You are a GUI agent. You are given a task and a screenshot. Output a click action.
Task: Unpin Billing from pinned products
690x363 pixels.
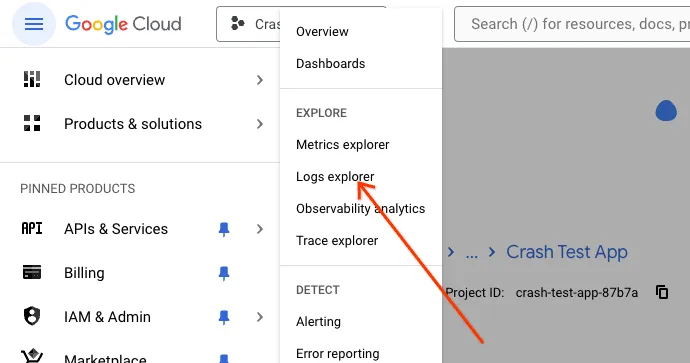pyautogui.click(x=224, y=273)
